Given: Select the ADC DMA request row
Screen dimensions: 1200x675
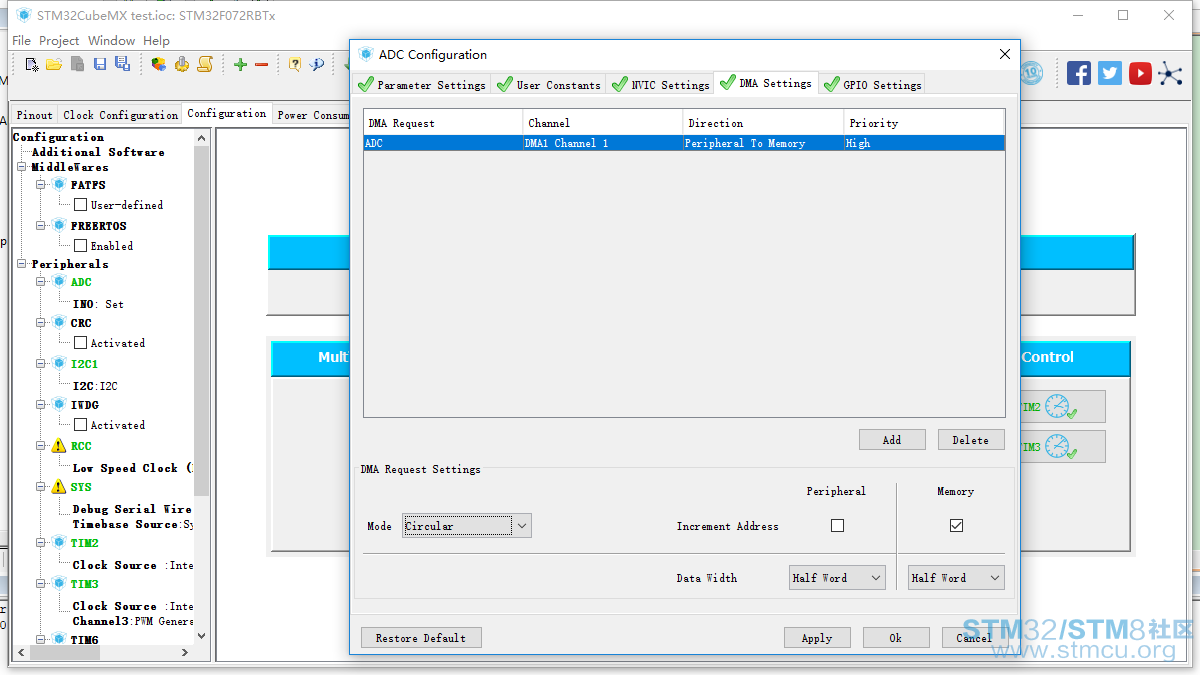Looking at the screenshot, I should (x=684, y=143).
